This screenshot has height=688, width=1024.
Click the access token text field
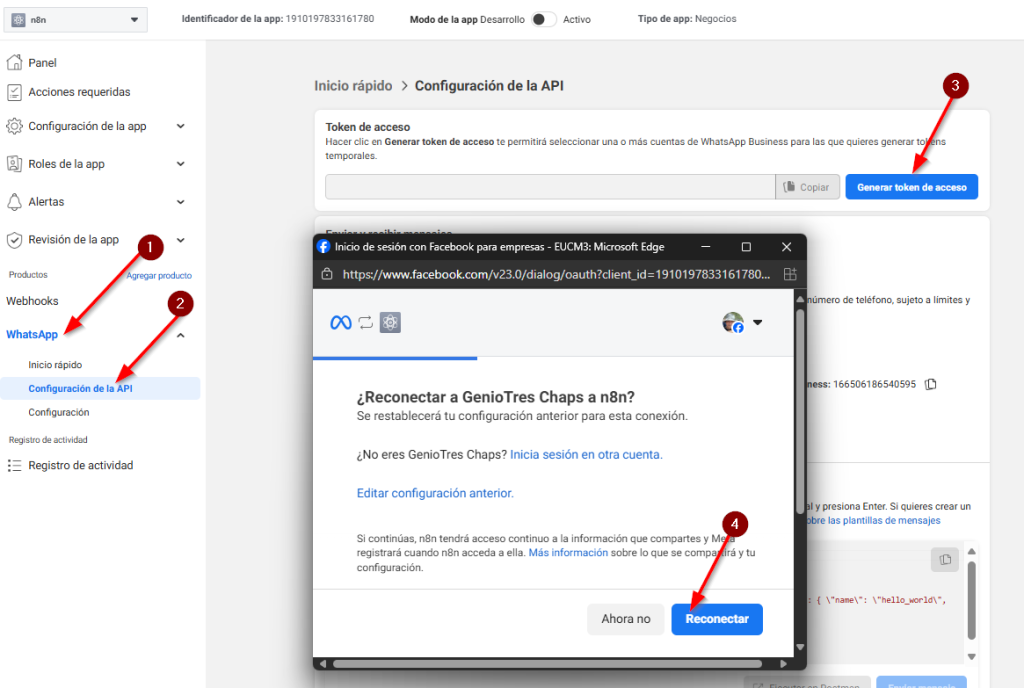551,187
